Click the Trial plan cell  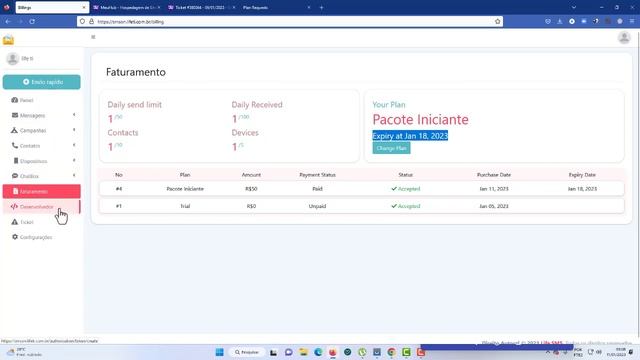coord(185,206)
